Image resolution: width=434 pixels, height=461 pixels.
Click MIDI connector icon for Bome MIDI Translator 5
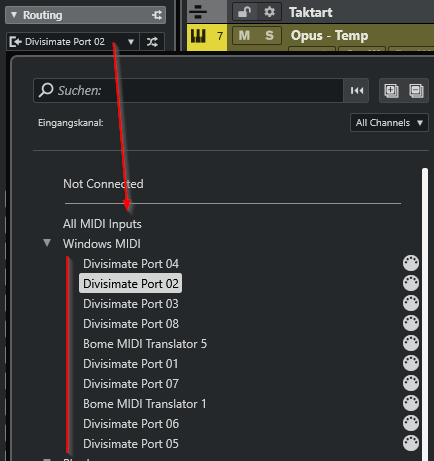411,343
